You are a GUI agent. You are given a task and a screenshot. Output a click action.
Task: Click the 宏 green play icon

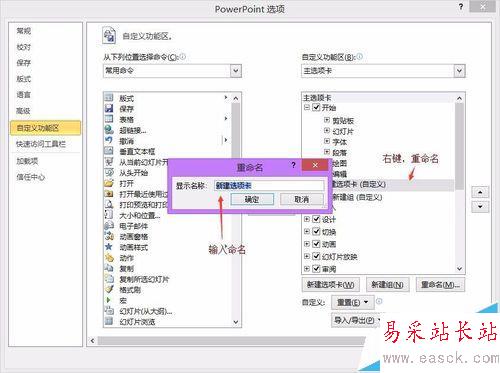point(108,300)
